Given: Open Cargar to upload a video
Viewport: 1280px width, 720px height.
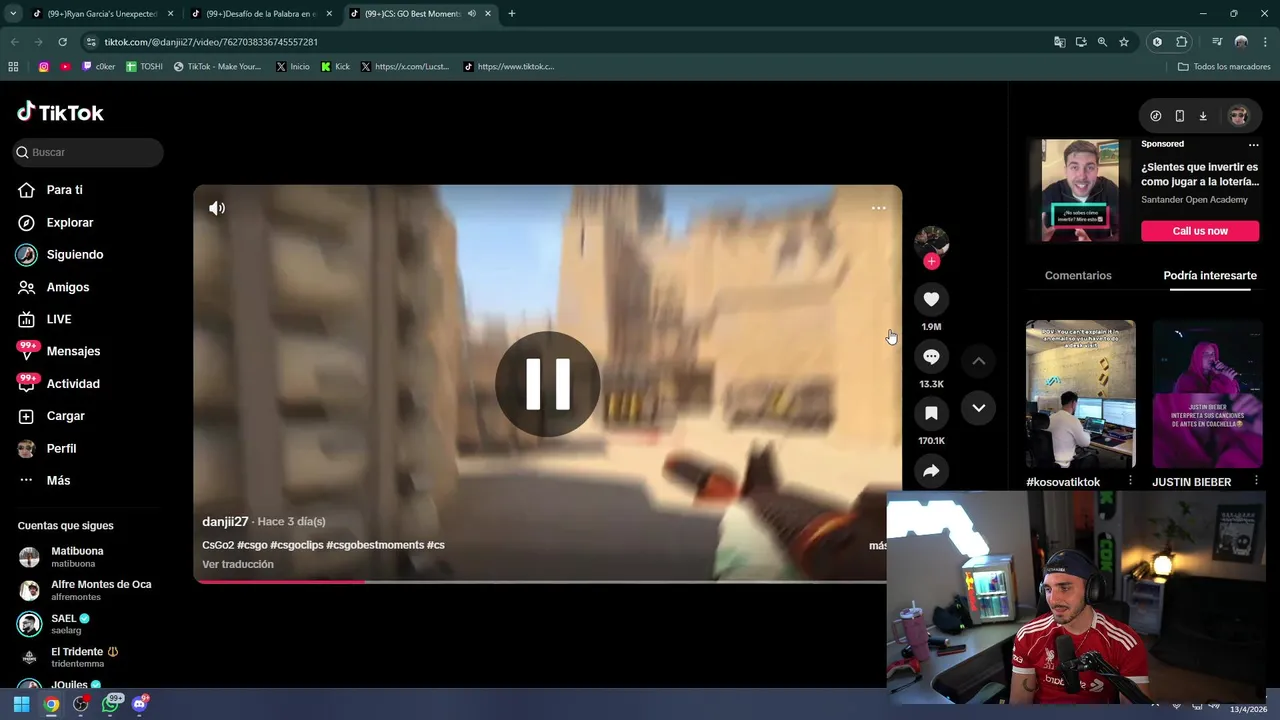Looking at the screenshot, I should 65,416.
